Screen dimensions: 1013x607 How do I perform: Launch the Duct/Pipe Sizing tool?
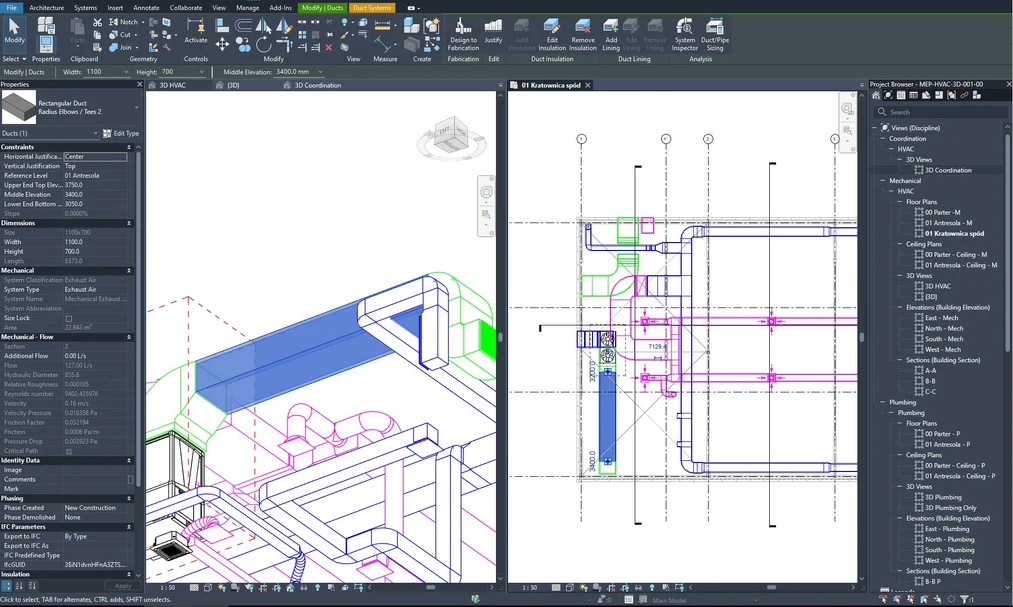(x=716, y=40)
